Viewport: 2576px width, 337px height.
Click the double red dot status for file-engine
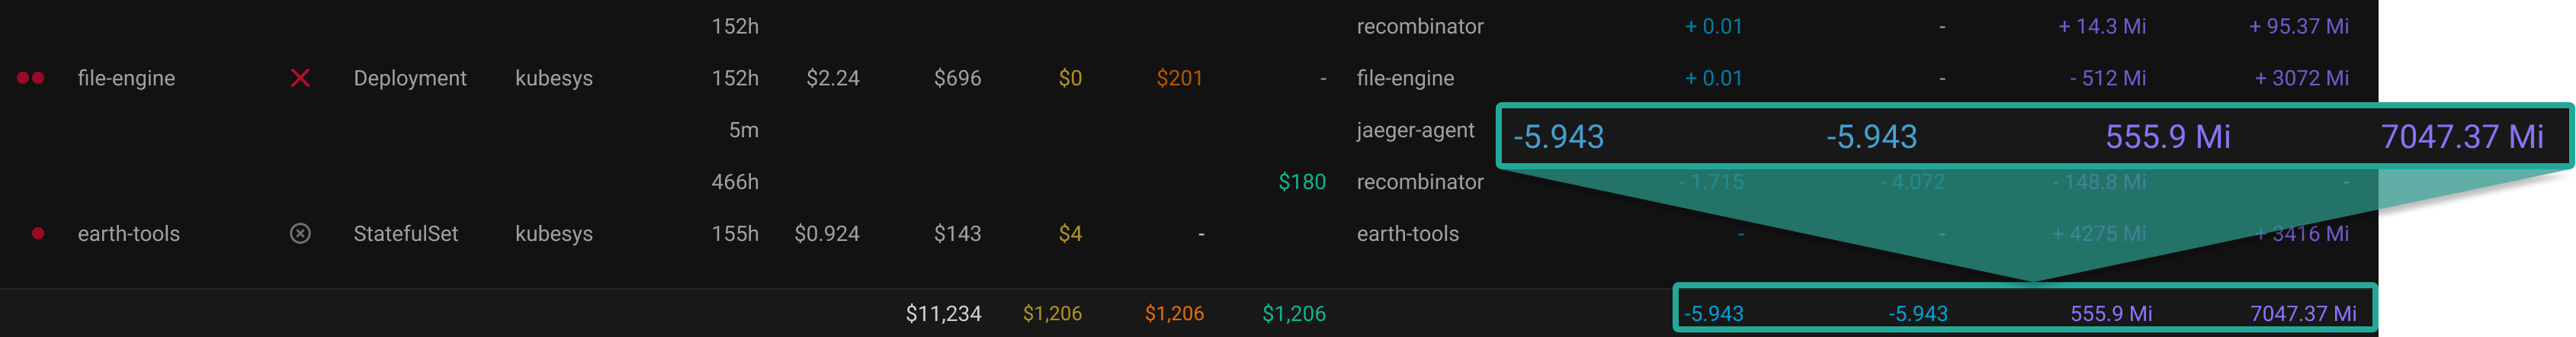point(31,78)
